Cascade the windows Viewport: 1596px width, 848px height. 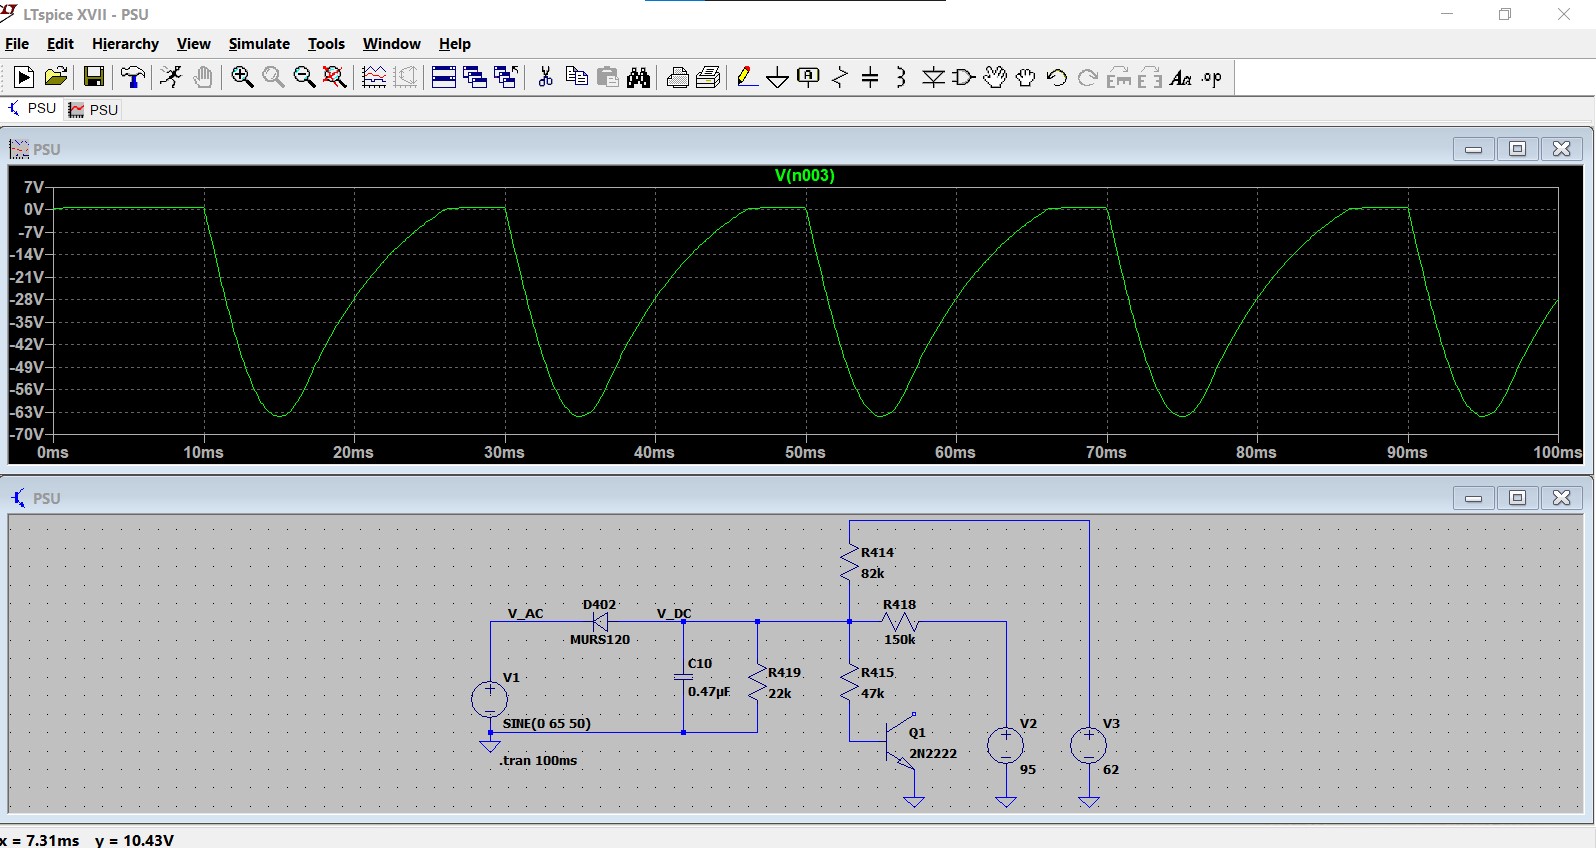click(x=475, y=77)
